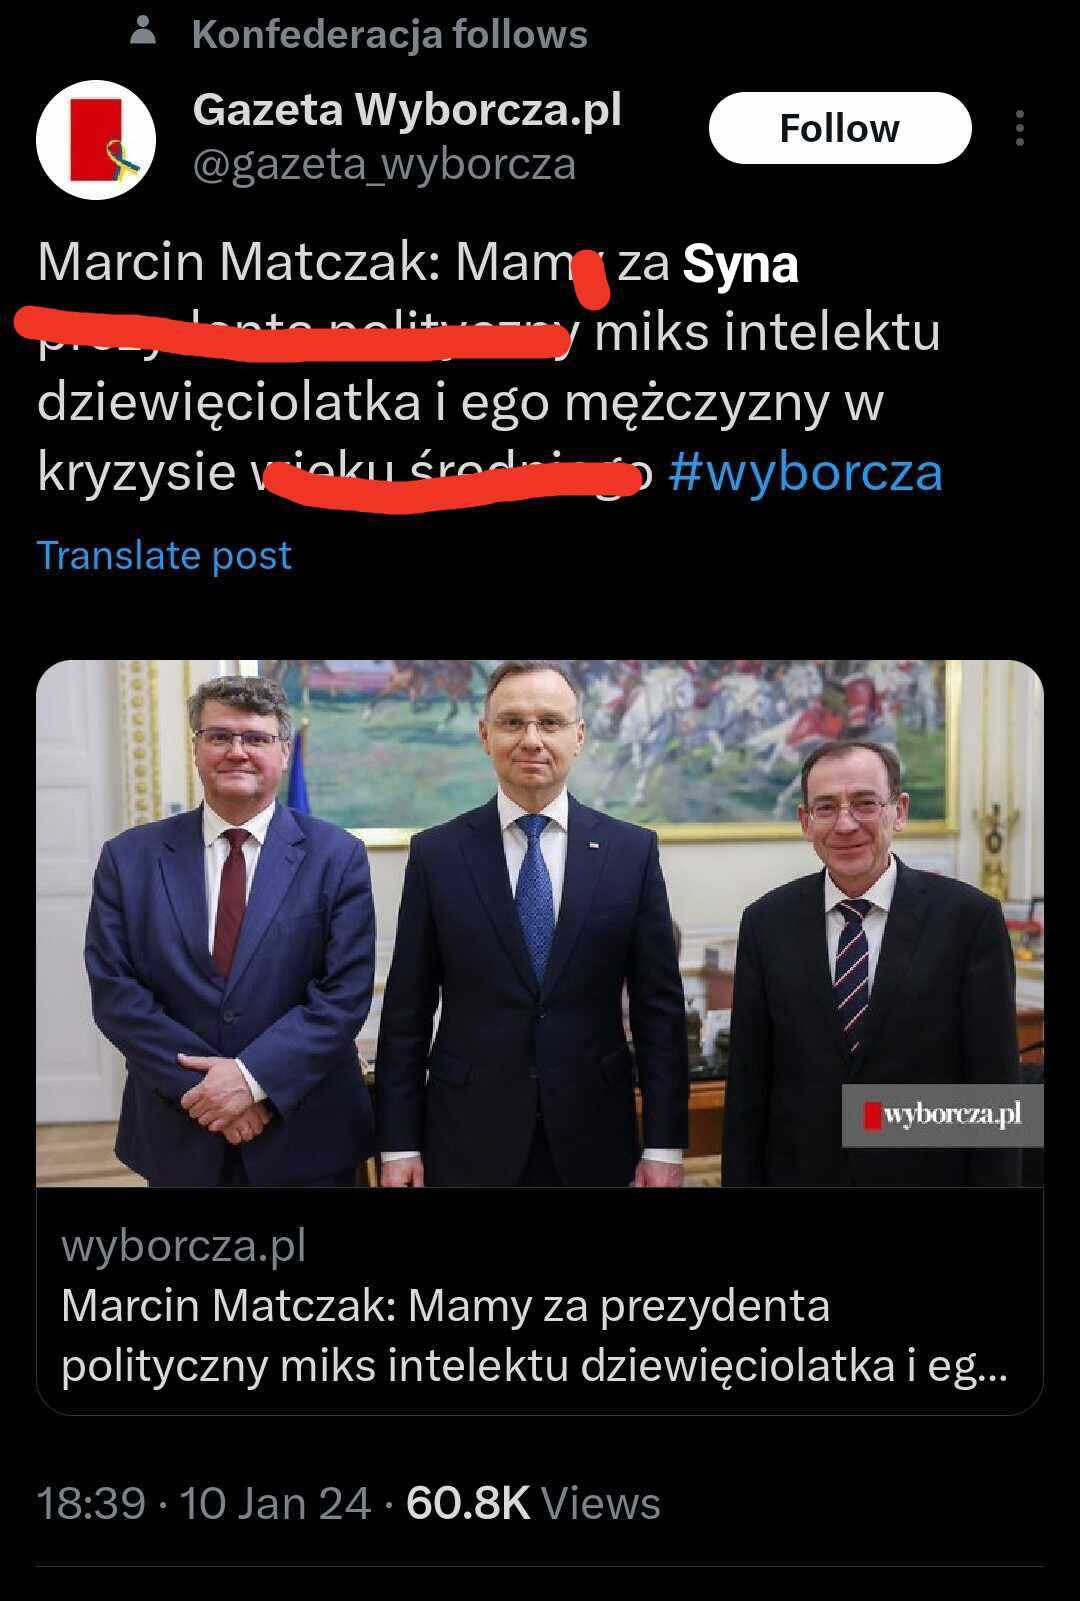This screenshot has width=1080, height=1601.
Task: Tap the three-dot more options icon
Action: (1019, 129)
